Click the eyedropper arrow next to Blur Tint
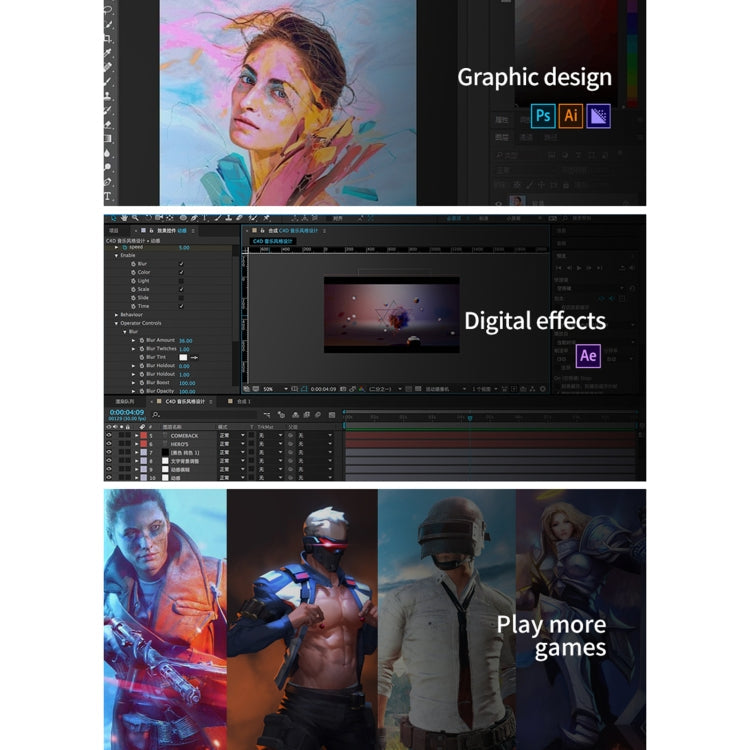750x750 pixels. [x=194, y=357]
